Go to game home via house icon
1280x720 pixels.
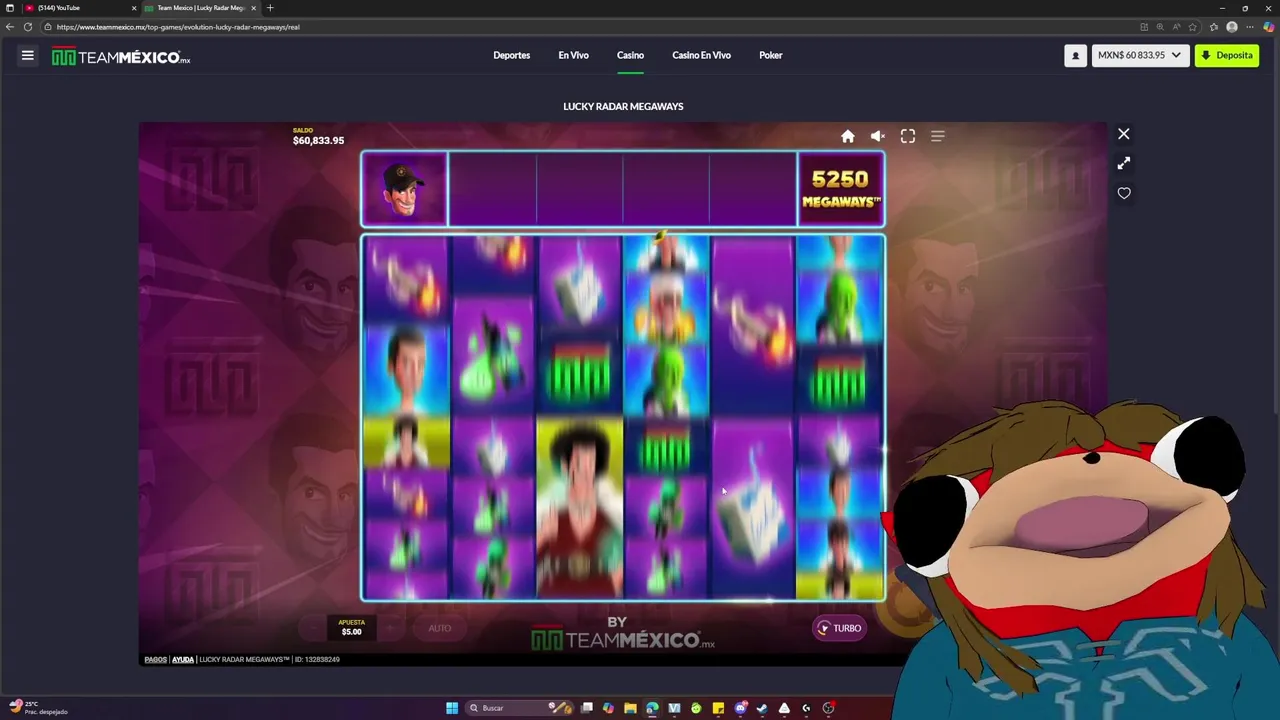coord(848,136)
